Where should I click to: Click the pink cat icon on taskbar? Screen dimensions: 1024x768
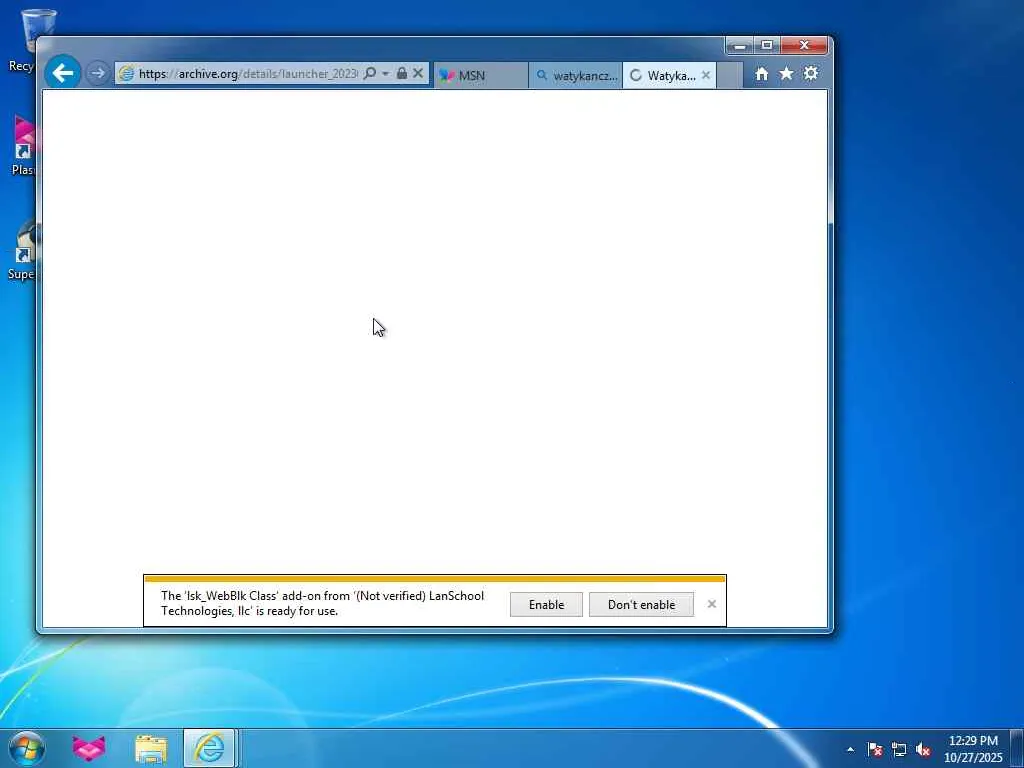pos(89,748)
